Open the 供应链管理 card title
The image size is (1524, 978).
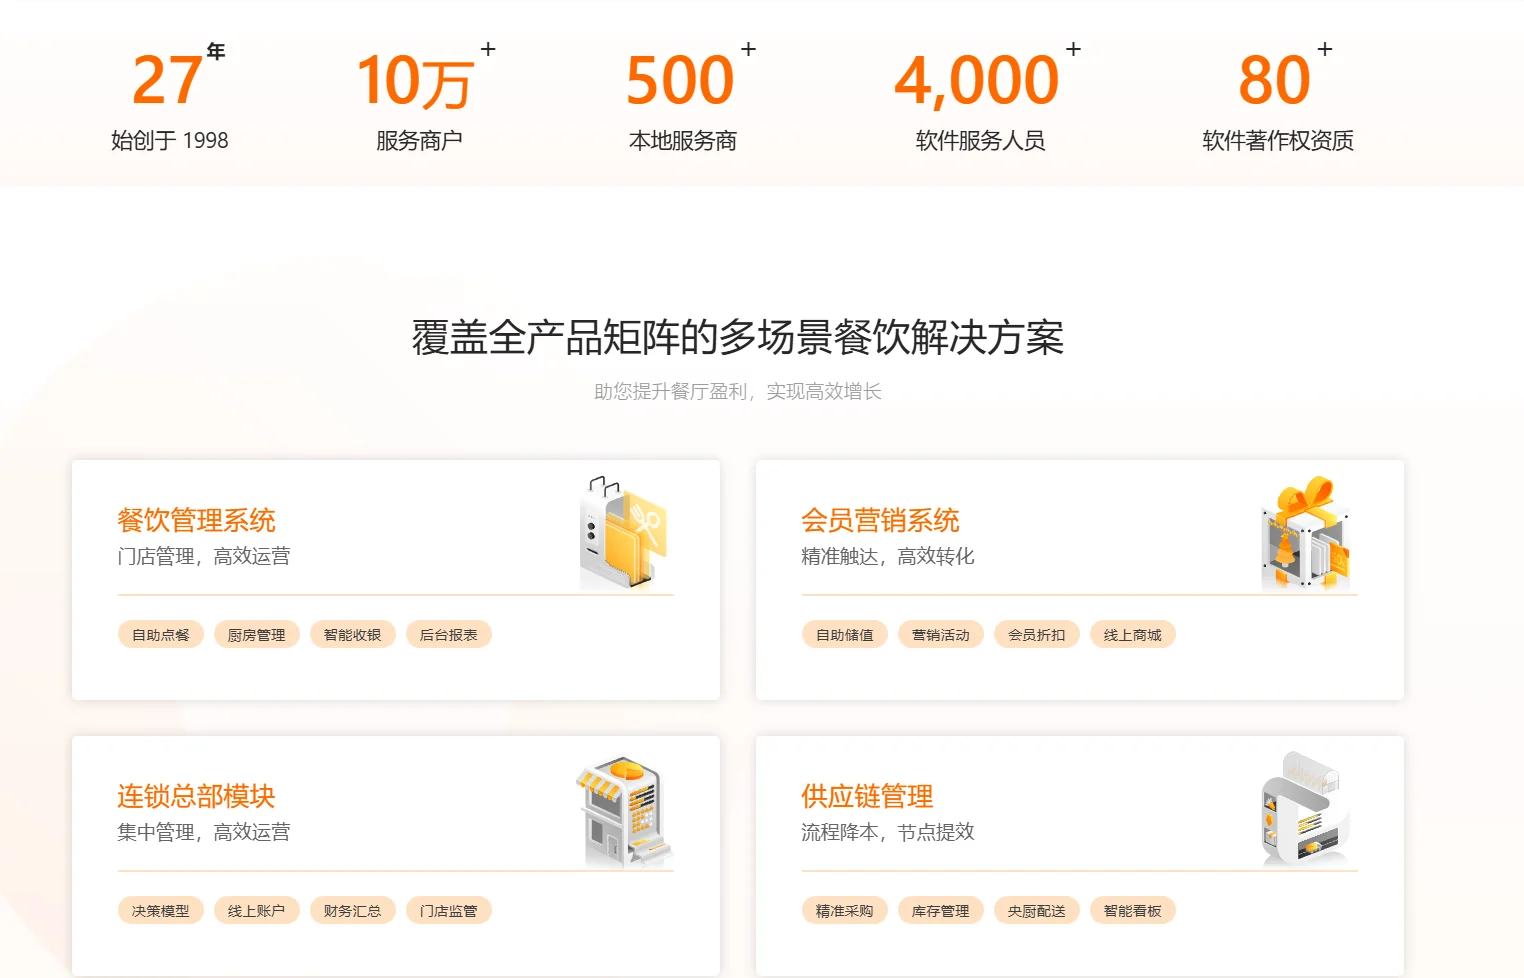[867, 796]
